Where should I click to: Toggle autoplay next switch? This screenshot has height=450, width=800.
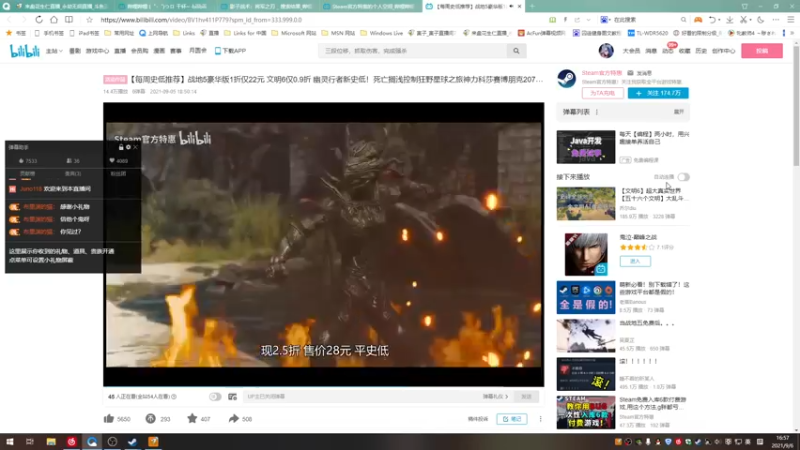[x=684, y=177]
